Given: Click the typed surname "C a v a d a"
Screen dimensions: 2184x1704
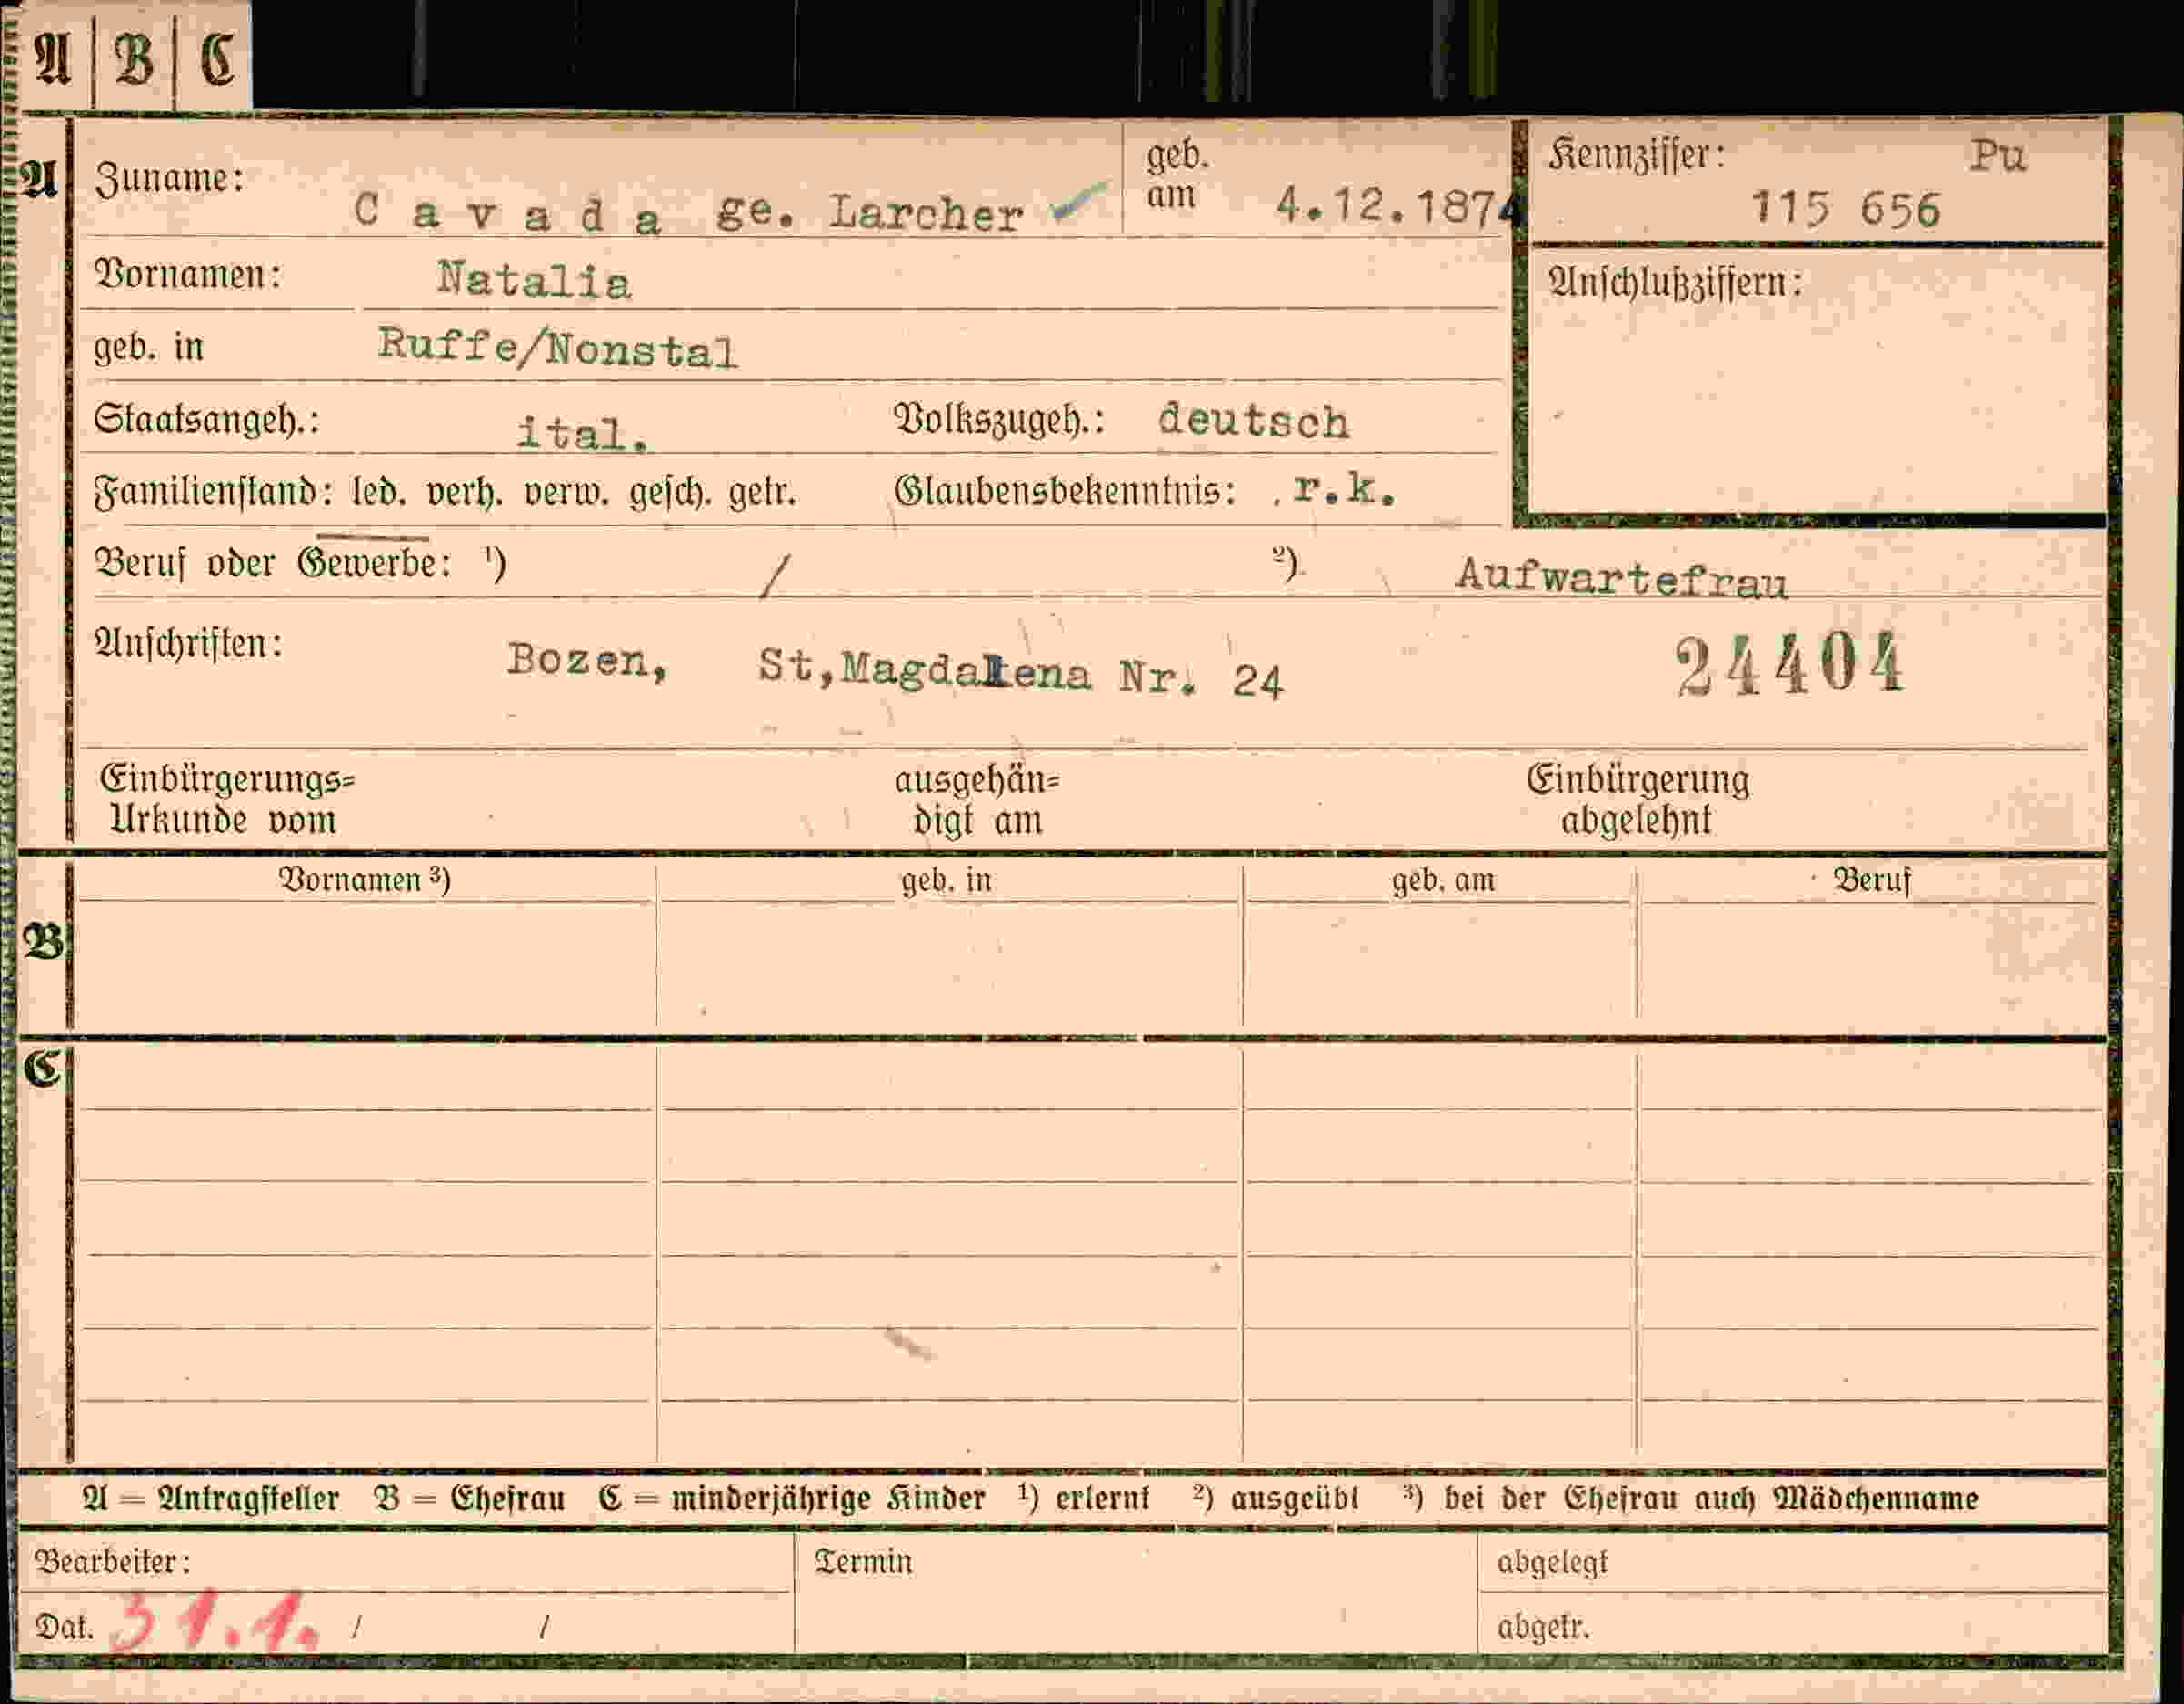Looking at the screenshot, I should click(507, 213).
